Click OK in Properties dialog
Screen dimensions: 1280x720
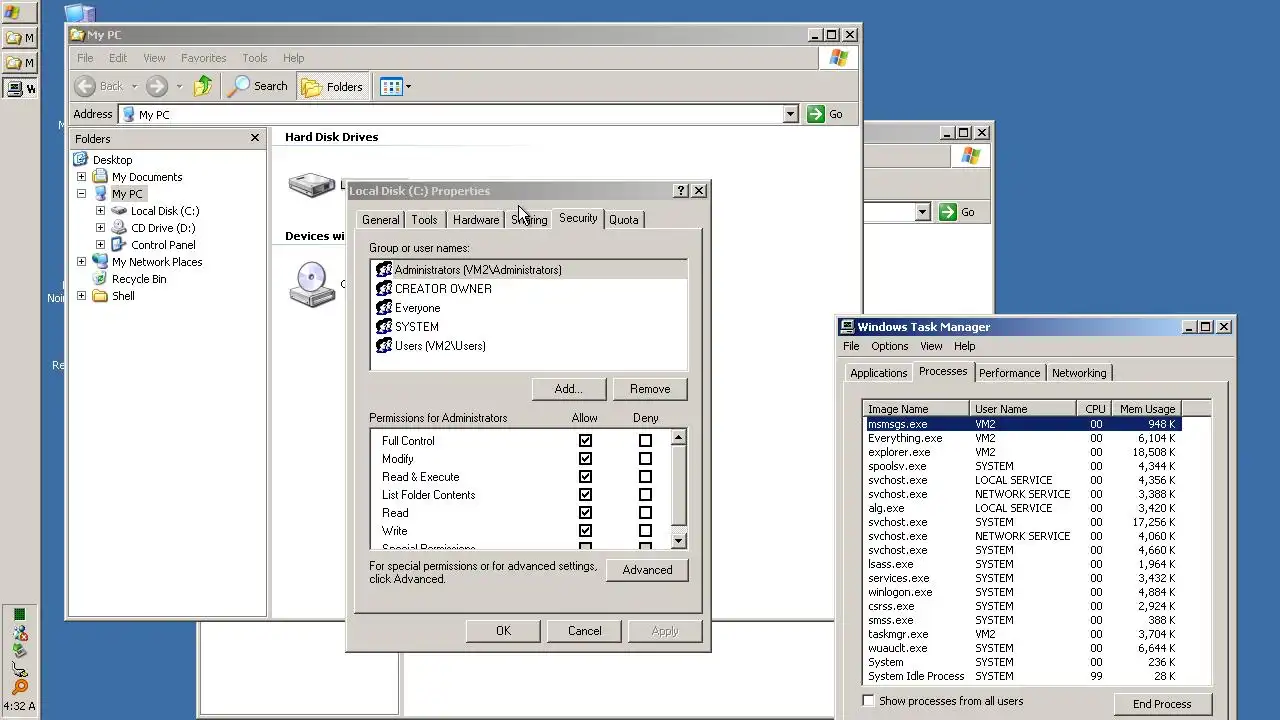[503, 631]
